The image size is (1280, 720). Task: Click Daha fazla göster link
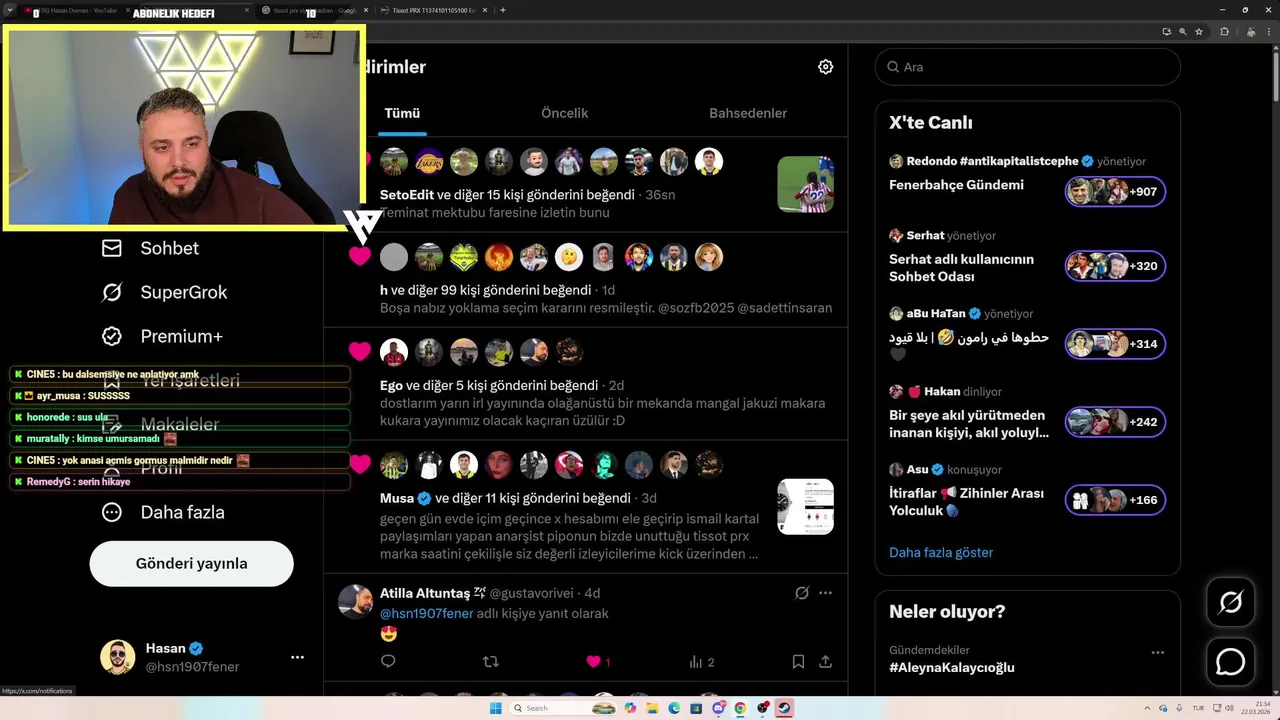pos(941,552)
